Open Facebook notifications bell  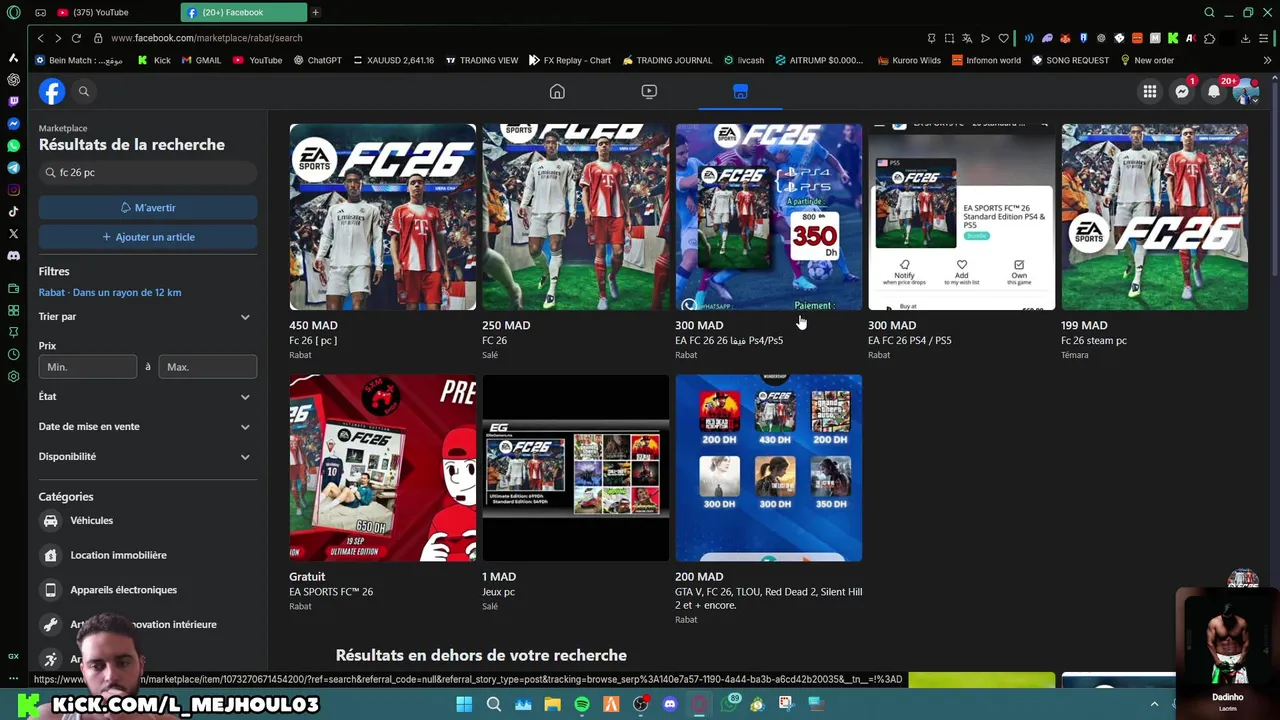tap(1214, 91)
